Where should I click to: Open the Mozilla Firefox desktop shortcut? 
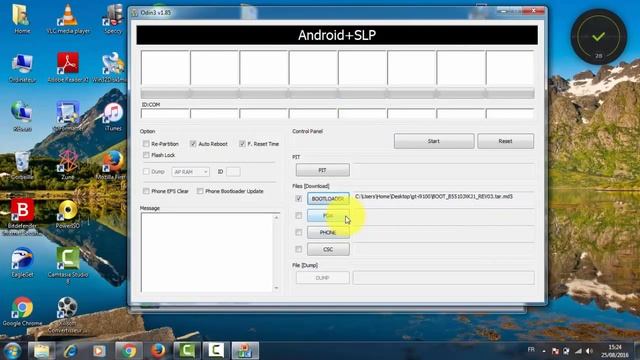(x=112, y=165)
